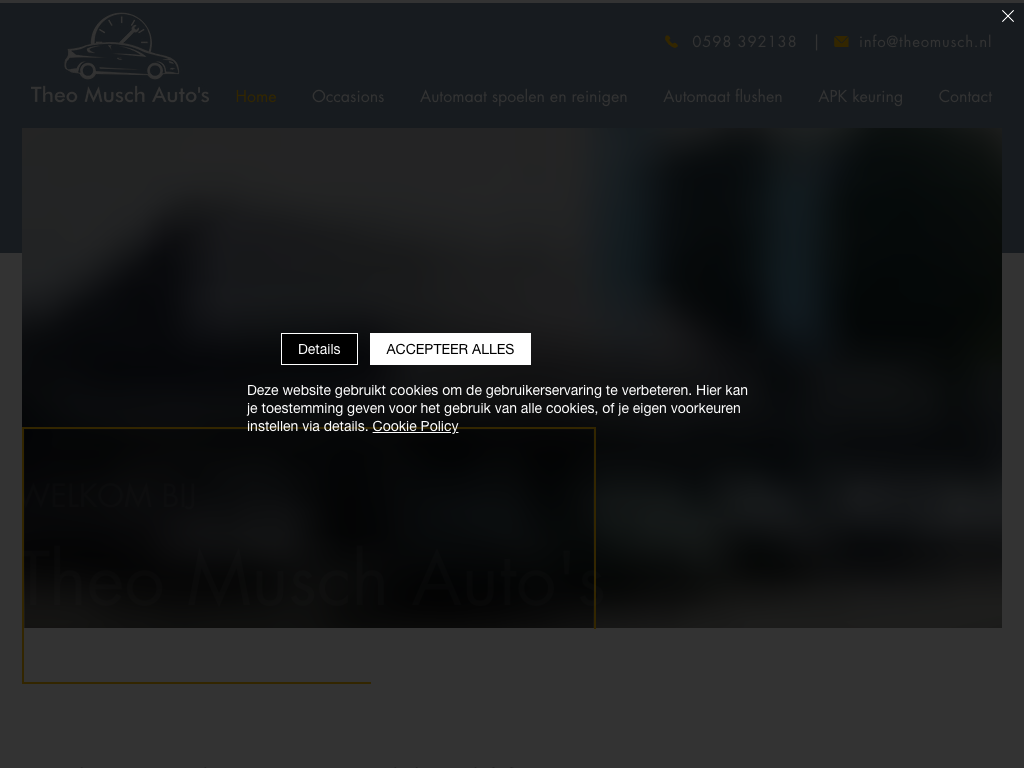Click the Theo Musch Auto's car logo
Screen dimensions: 1024x768
(121, 46)
